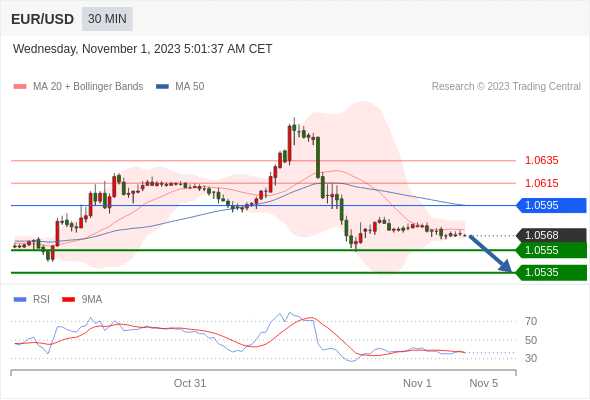
Task: Click the 9MA legend swatch
Action: tap(68, 300)
